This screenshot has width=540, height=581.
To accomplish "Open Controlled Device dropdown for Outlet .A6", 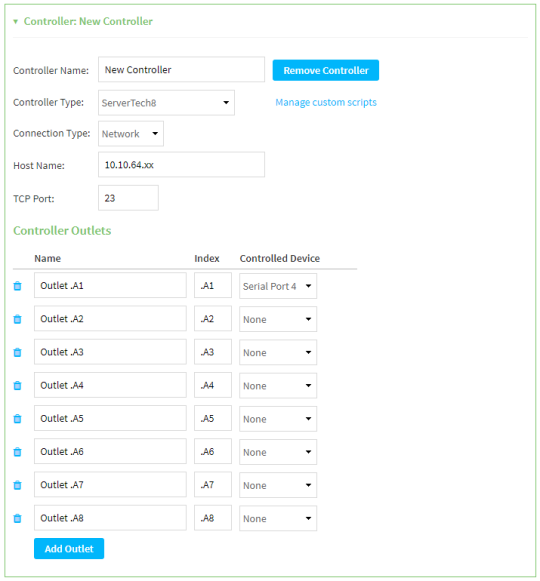I will coord(278,452).
